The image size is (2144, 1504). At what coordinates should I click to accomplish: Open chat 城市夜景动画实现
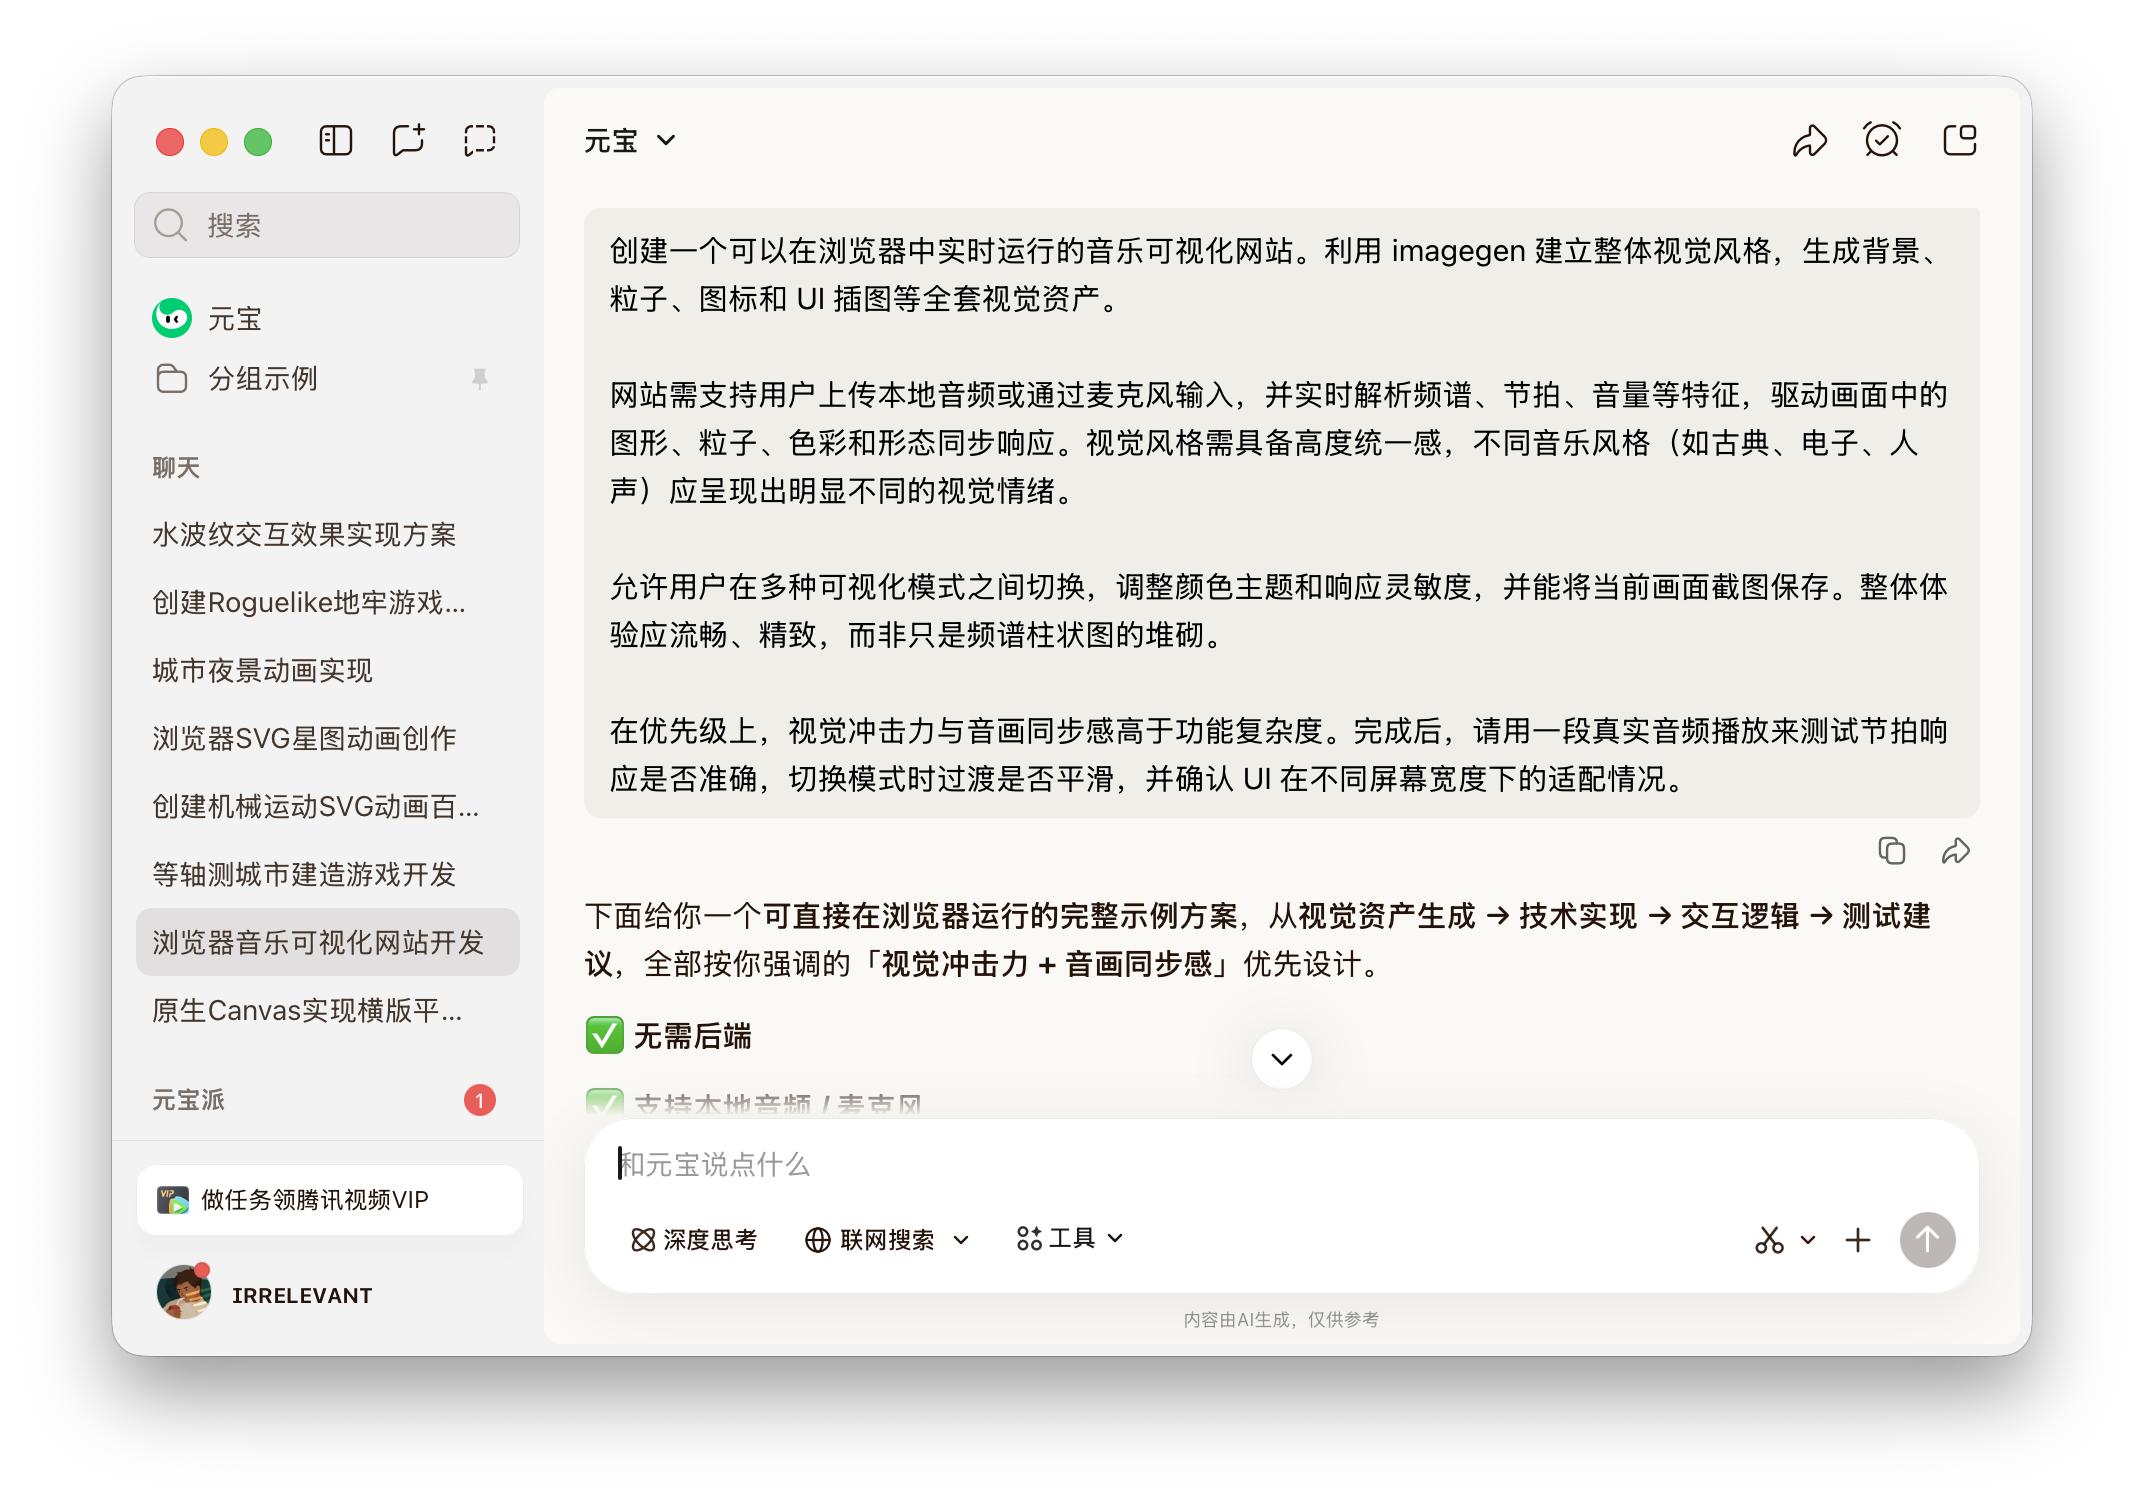(262, 670)
